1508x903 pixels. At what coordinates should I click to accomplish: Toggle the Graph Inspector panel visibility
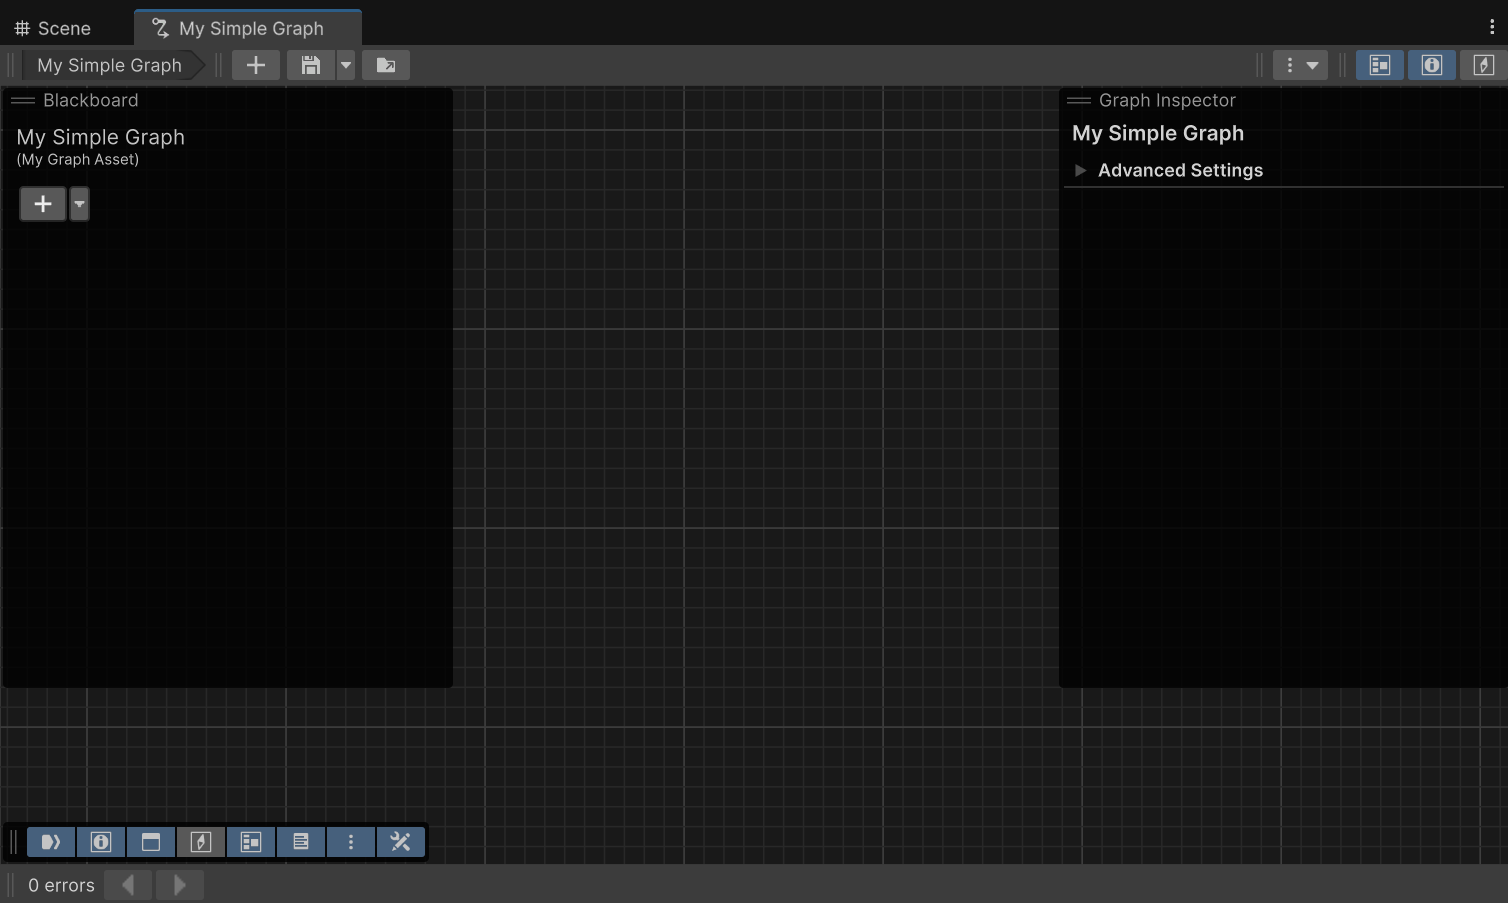[x=1431, y=64]
